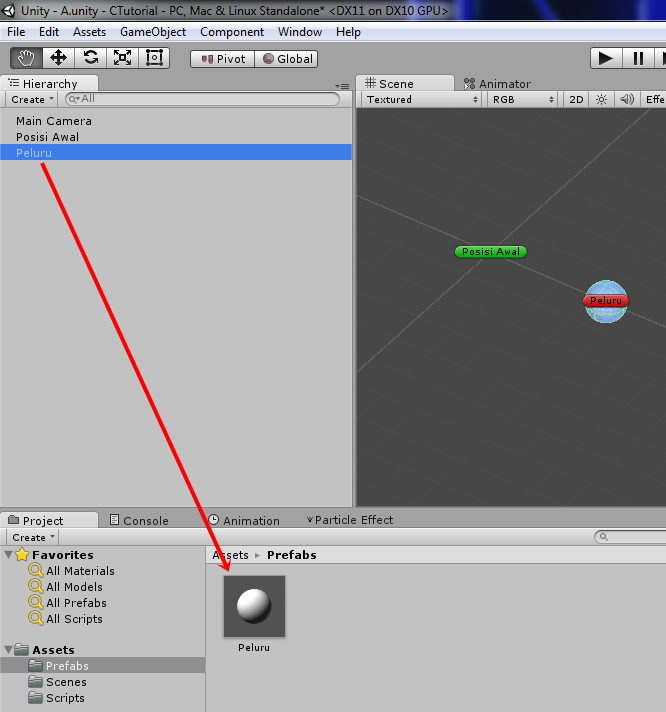Switch to the Animator tab

click(x=497, y=84)
